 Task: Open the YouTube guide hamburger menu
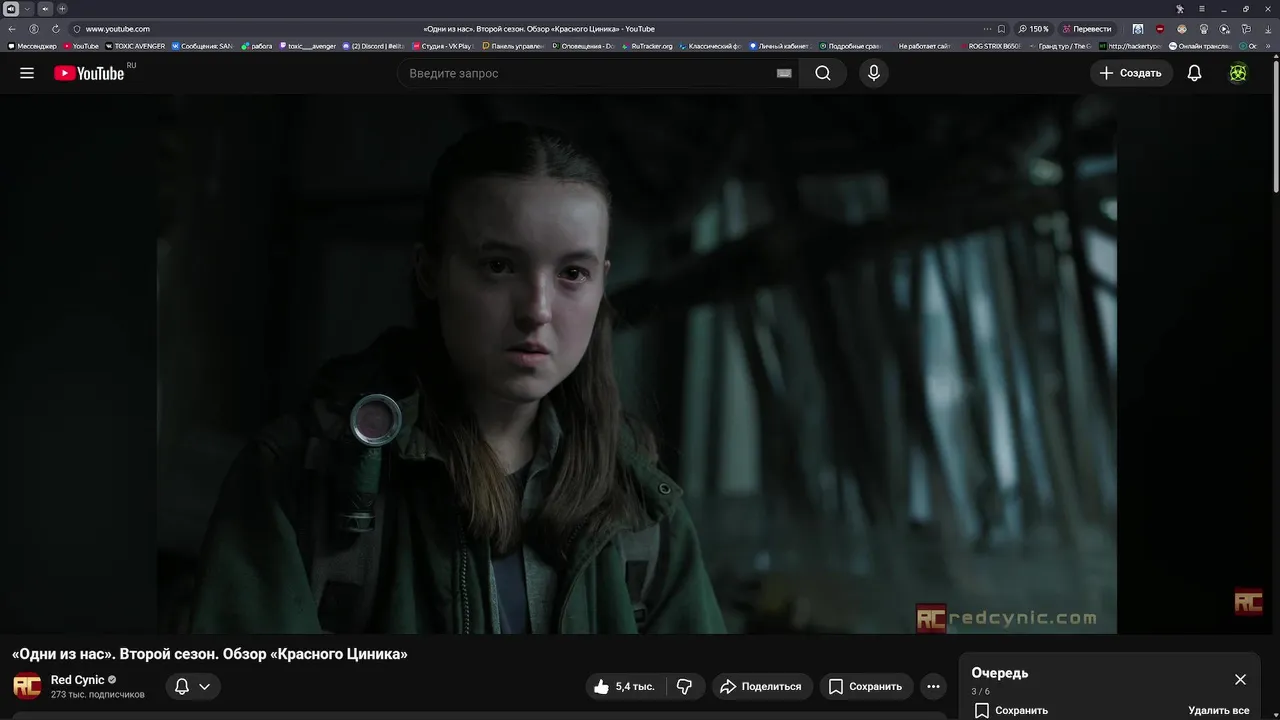[27, 73]
